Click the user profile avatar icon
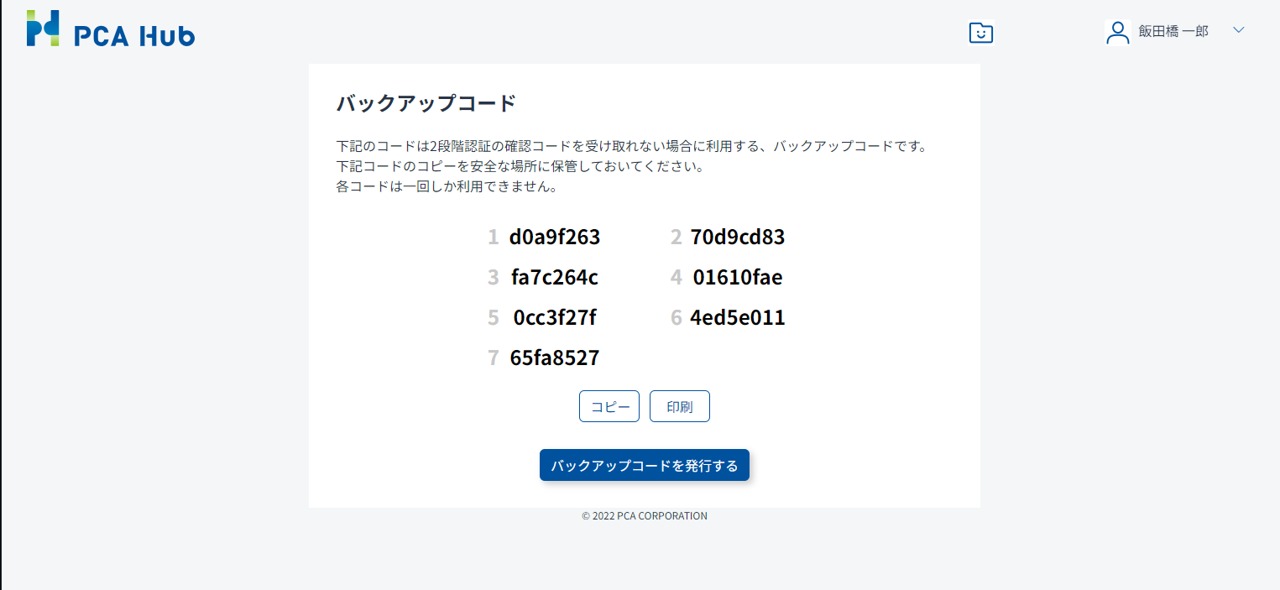Screen dimensions: 1280x590 click(x=1117, y=32)
